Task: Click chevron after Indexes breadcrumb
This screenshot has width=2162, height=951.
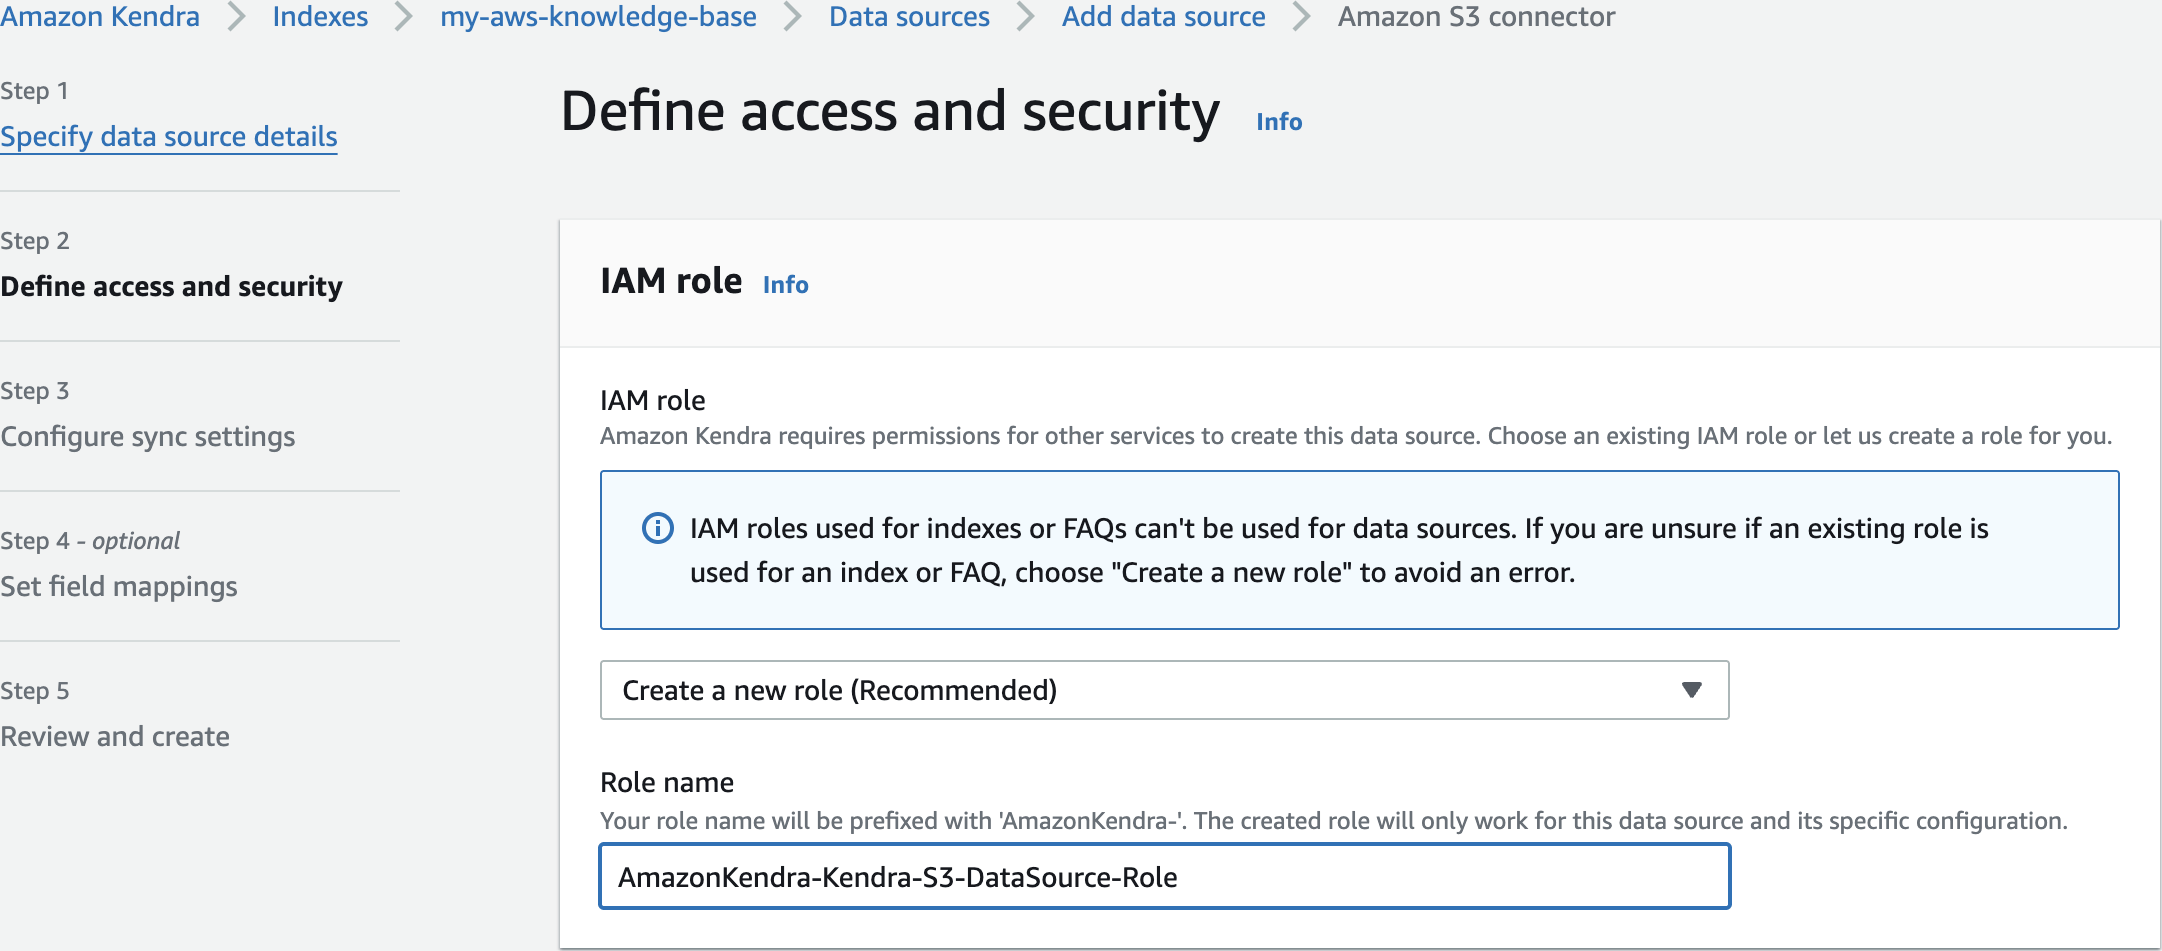Action: click(x=404, y=17)
